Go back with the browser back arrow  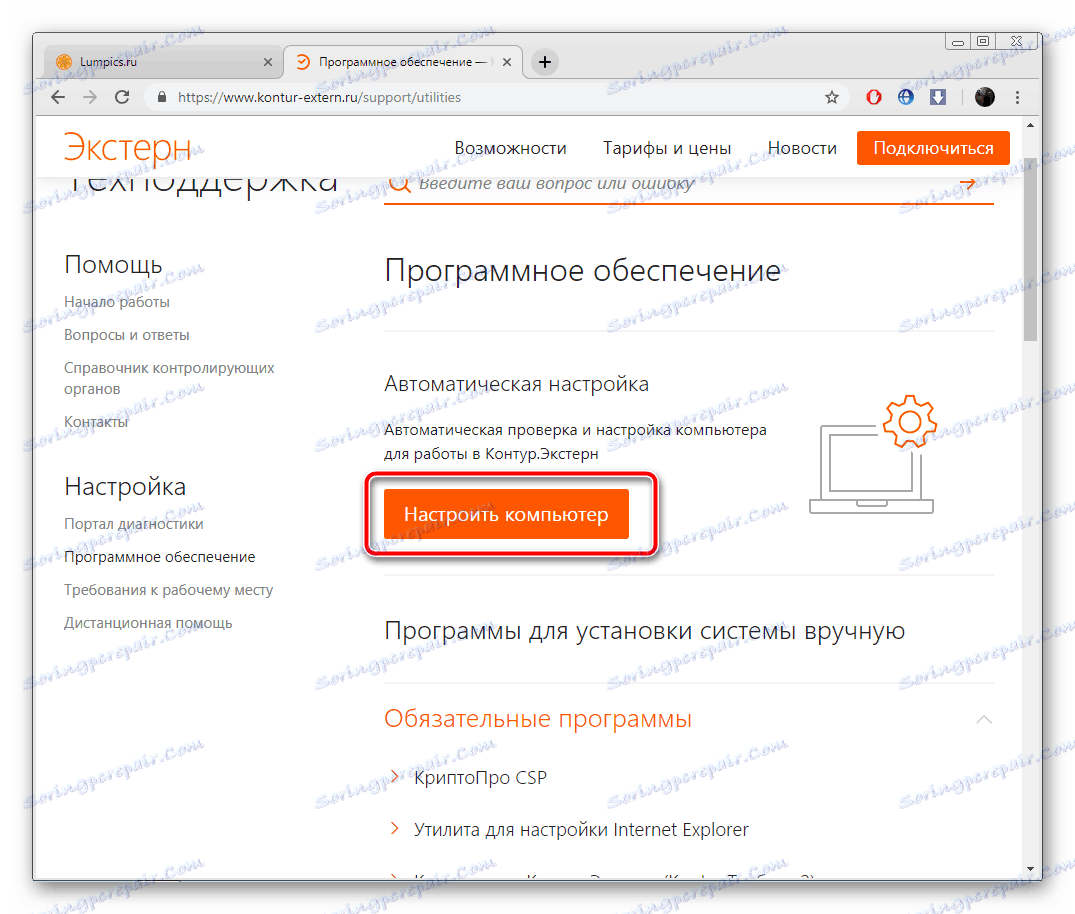[58, 97]
